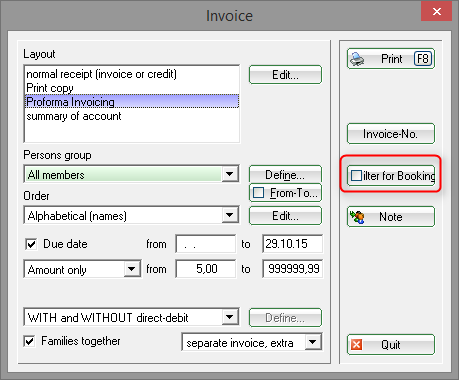Click the printer icon on Print button
Screen dimensions: 459x380
click(357, 59)
